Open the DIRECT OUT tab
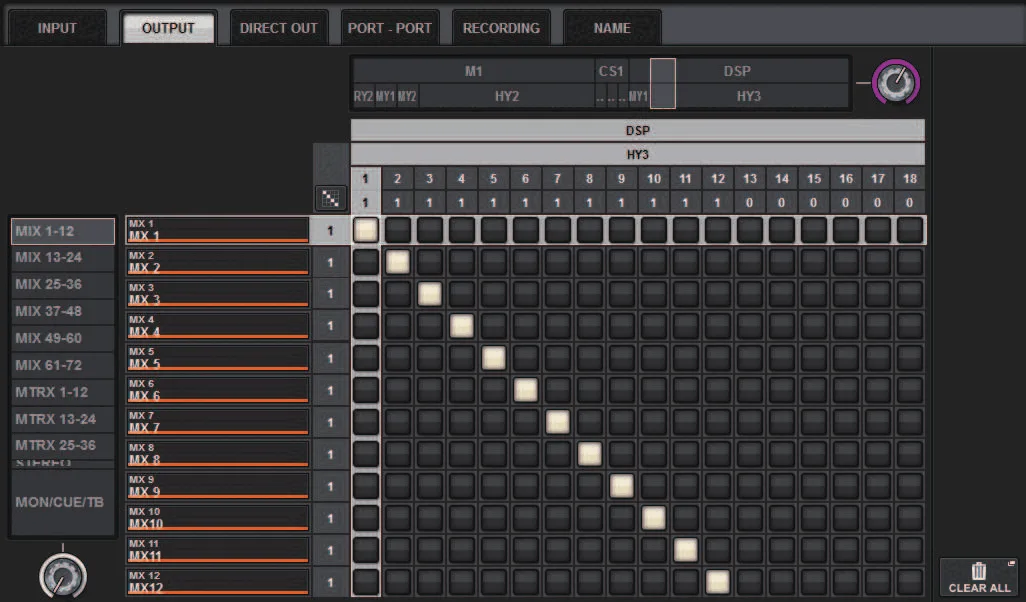 [x=279, y=28]
